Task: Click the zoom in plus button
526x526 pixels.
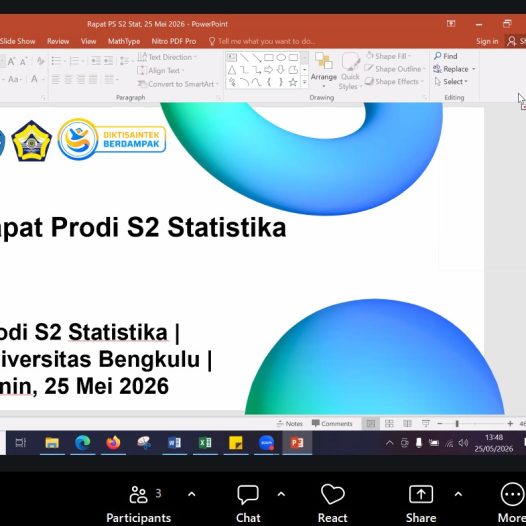Action: click(510, 424)
